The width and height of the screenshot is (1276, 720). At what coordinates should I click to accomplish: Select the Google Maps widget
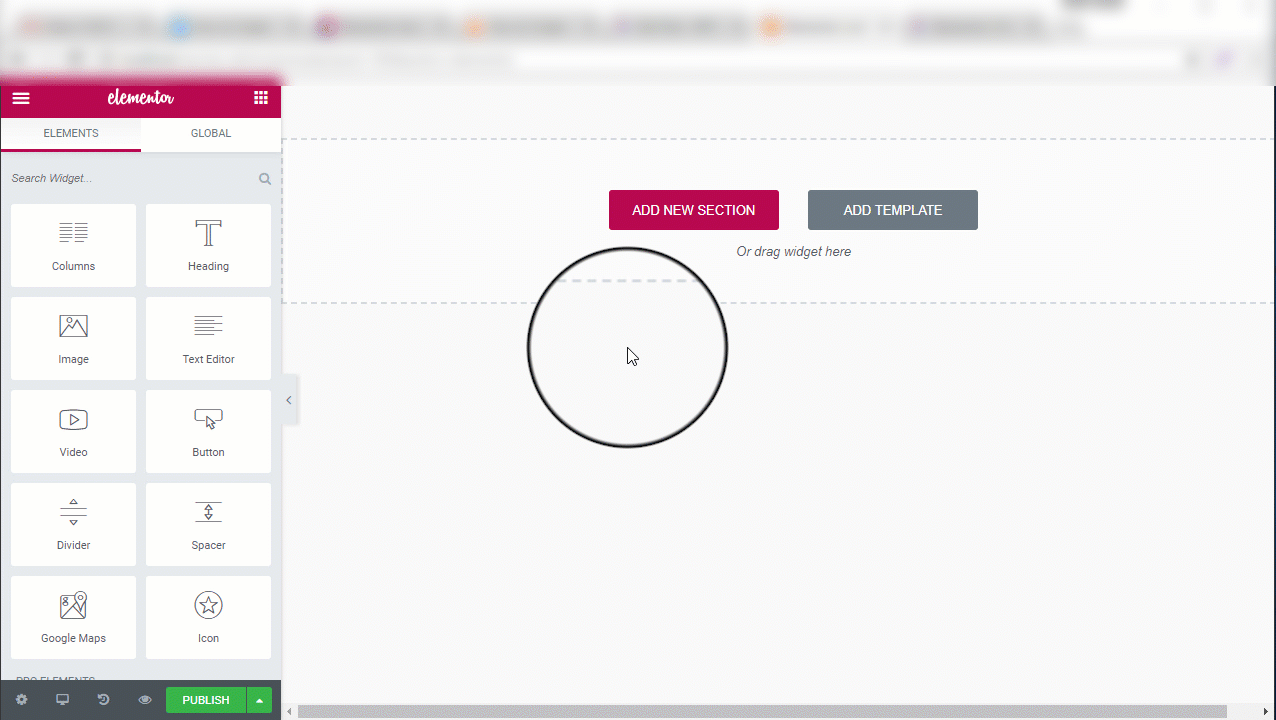click(74, 617)
